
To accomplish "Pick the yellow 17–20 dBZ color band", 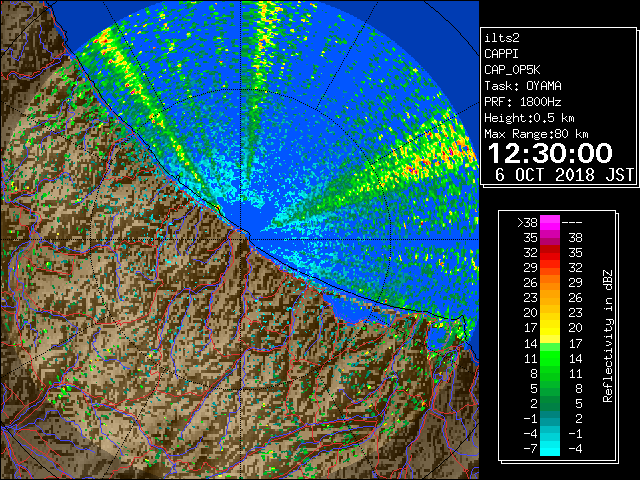I will [x=550, y=328].
